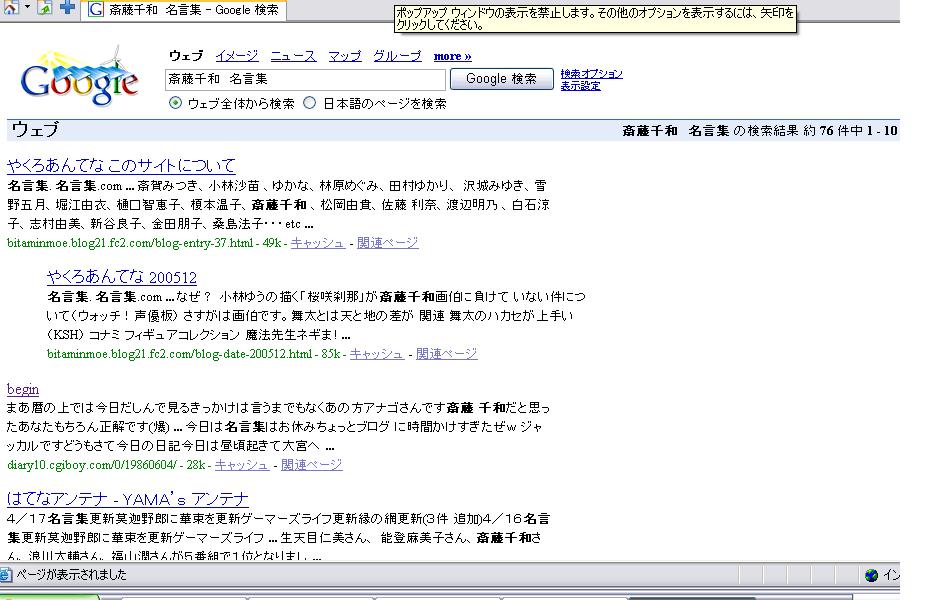Open キャッシュ for blog-entry-37 result
This screenshot has height=600, width=950.
click(317, 243)
